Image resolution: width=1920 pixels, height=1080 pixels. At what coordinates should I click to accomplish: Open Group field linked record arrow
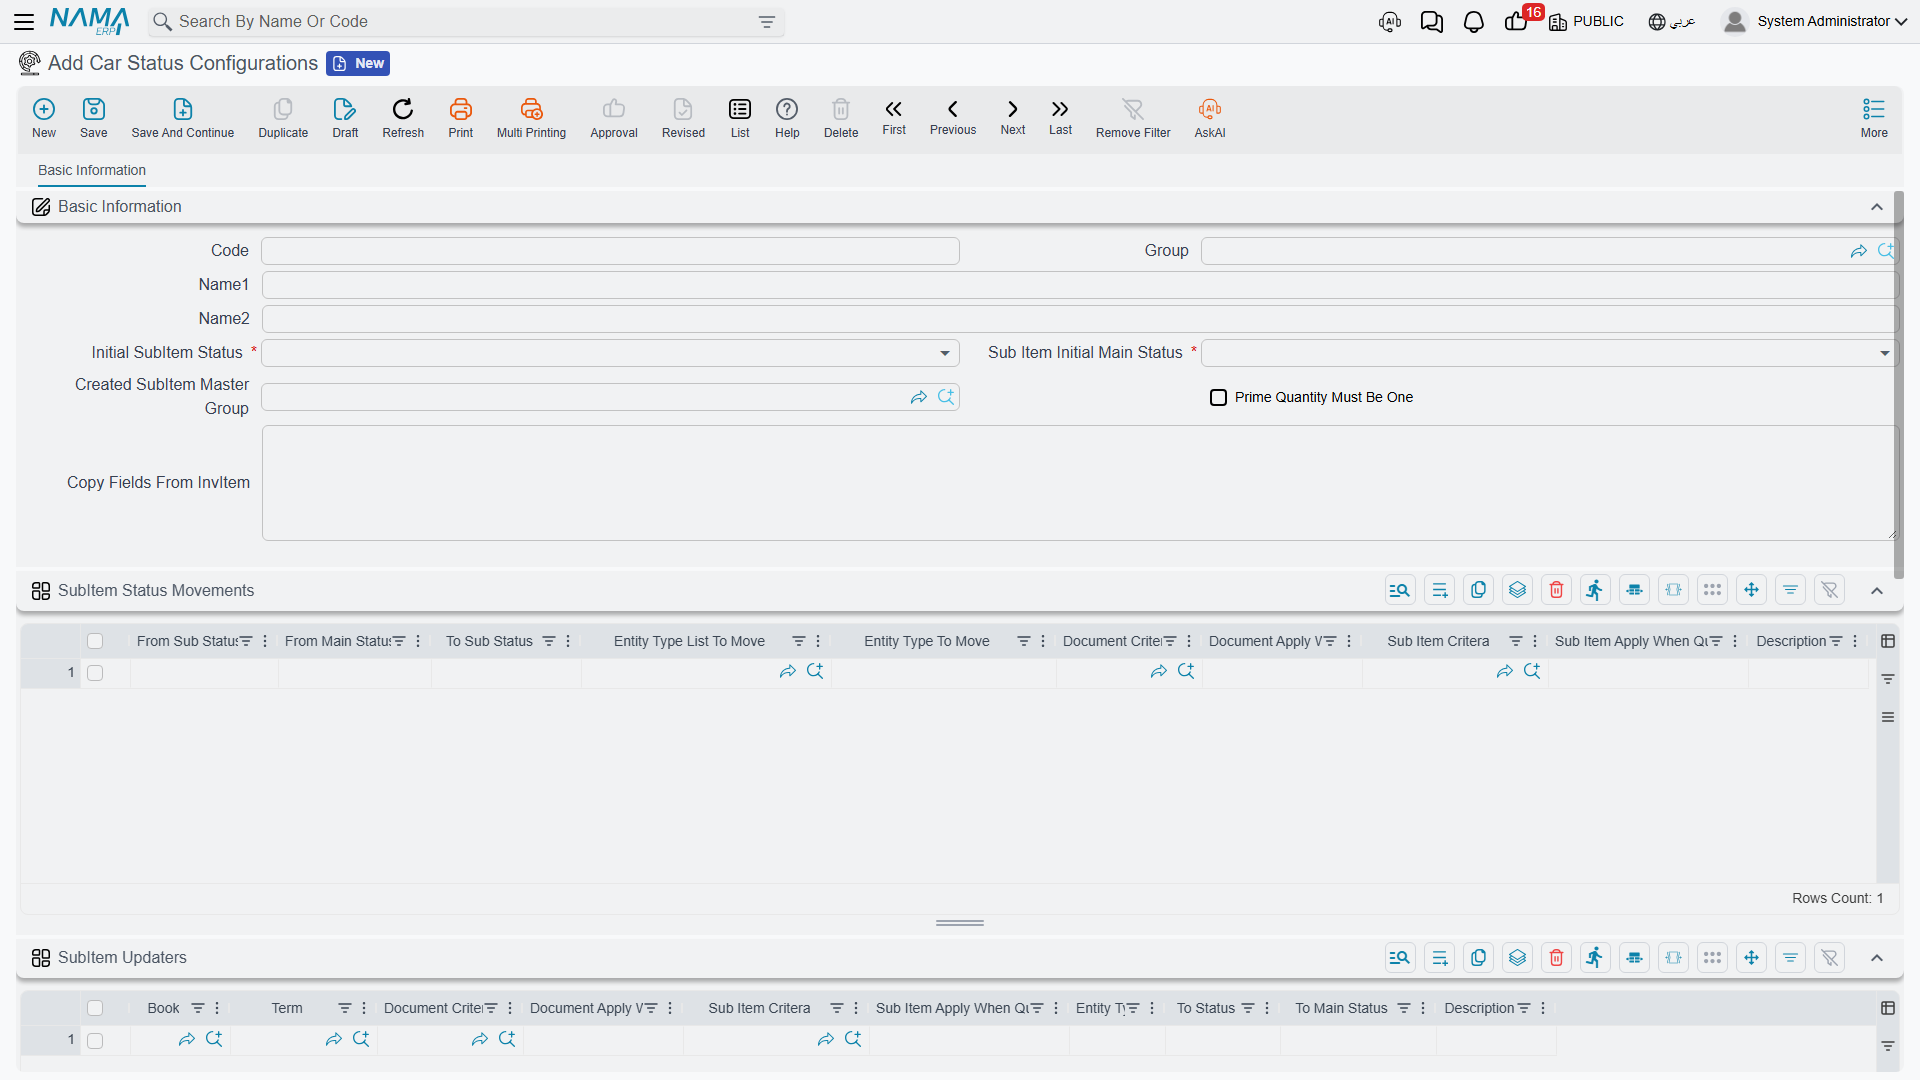[1858, 251]
